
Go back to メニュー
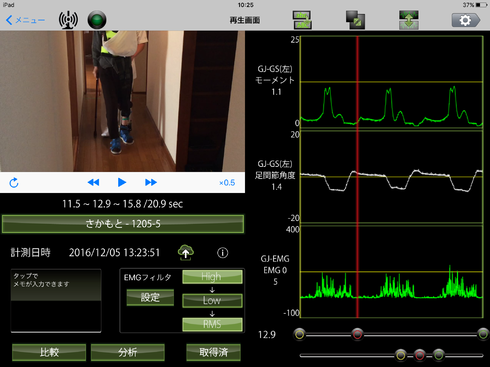(25, 20)
